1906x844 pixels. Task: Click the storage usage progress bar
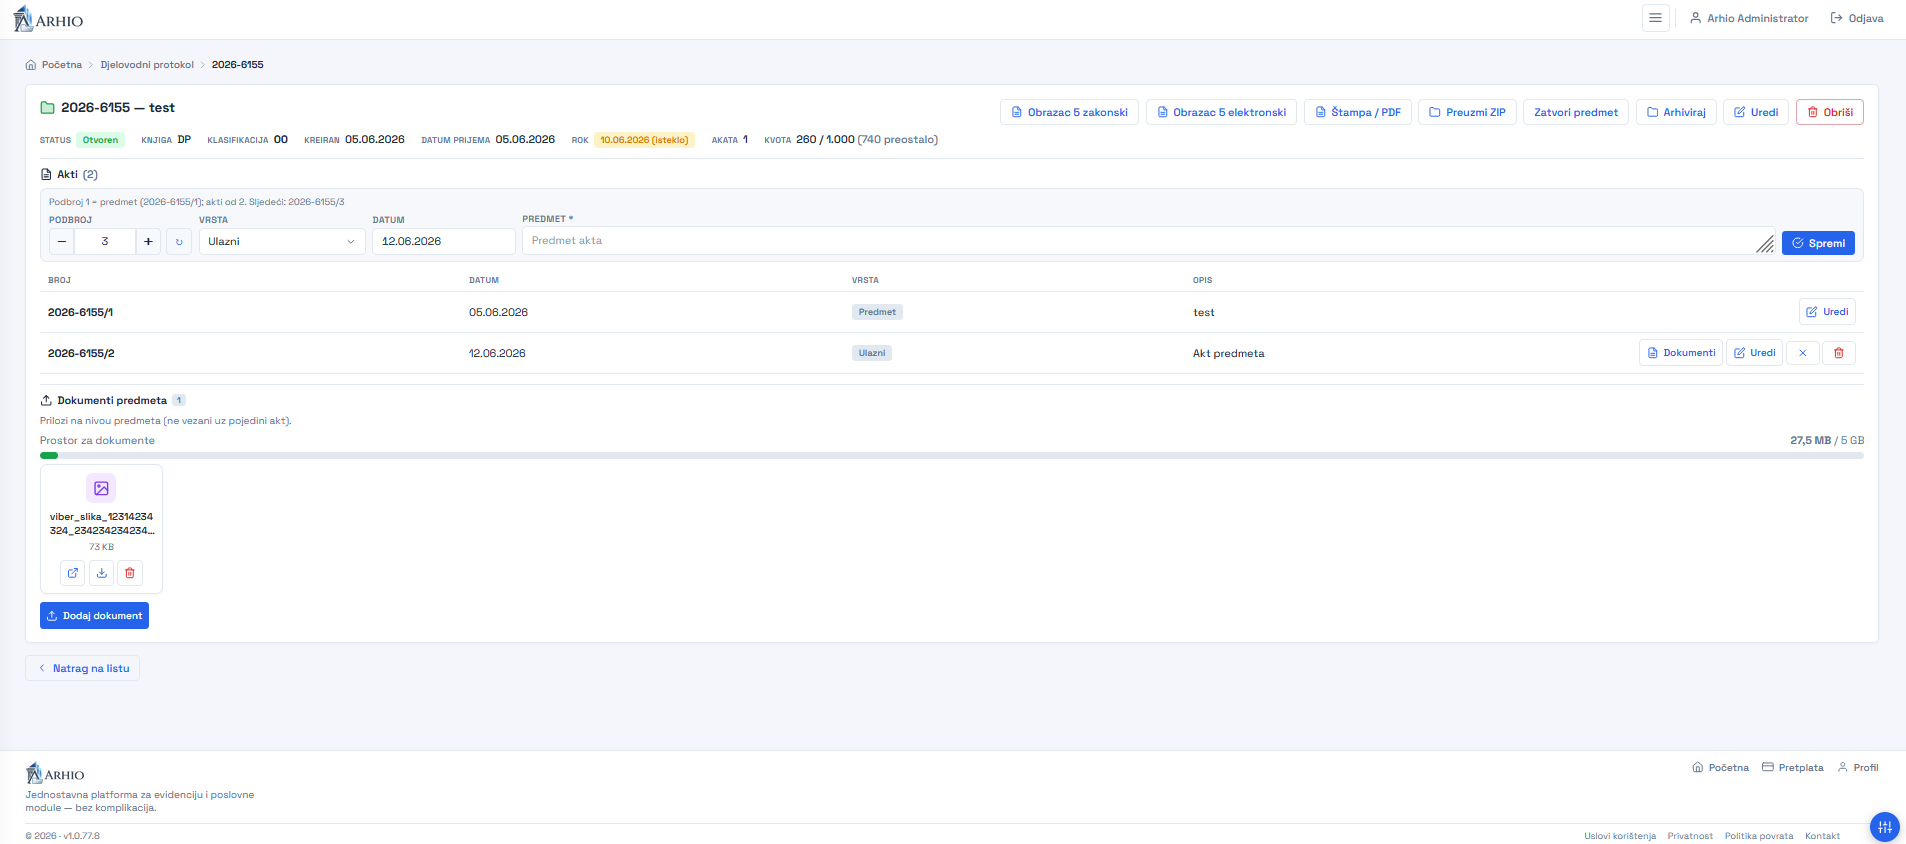click(x=952, y=455)
